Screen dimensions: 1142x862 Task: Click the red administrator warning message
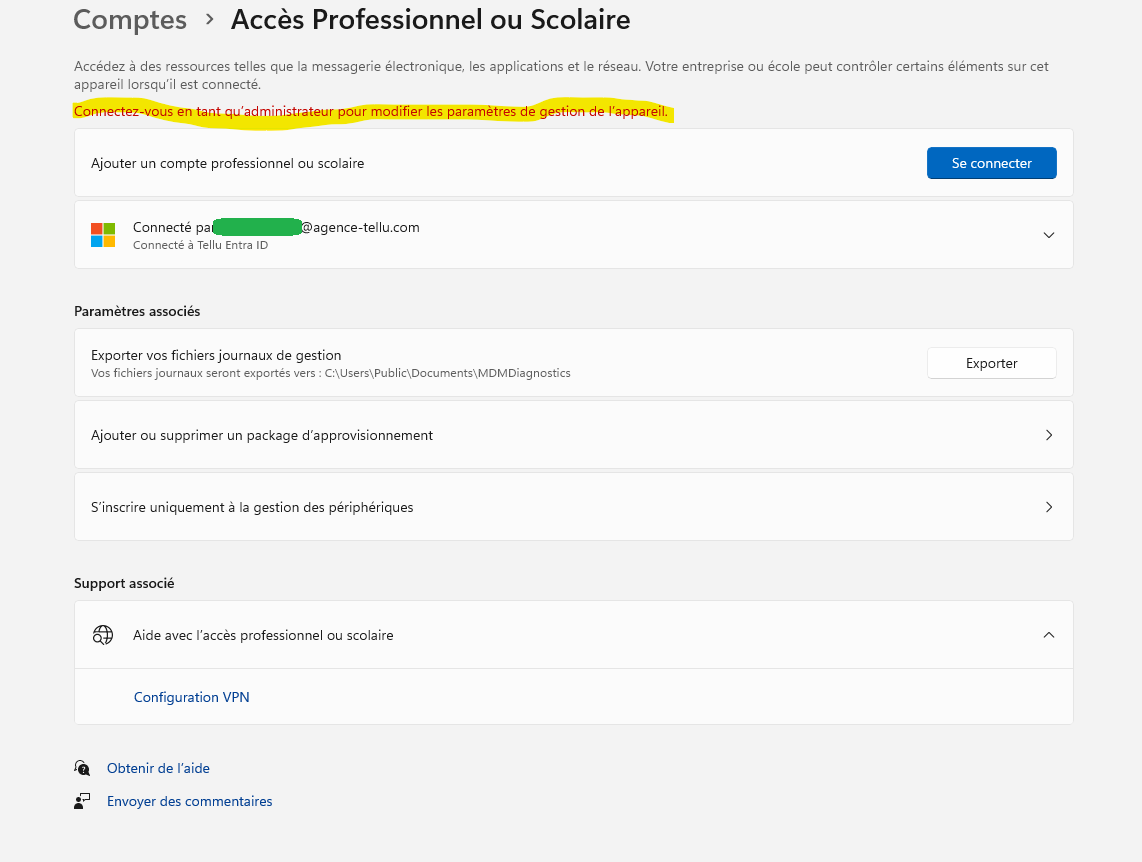point(371,111)
